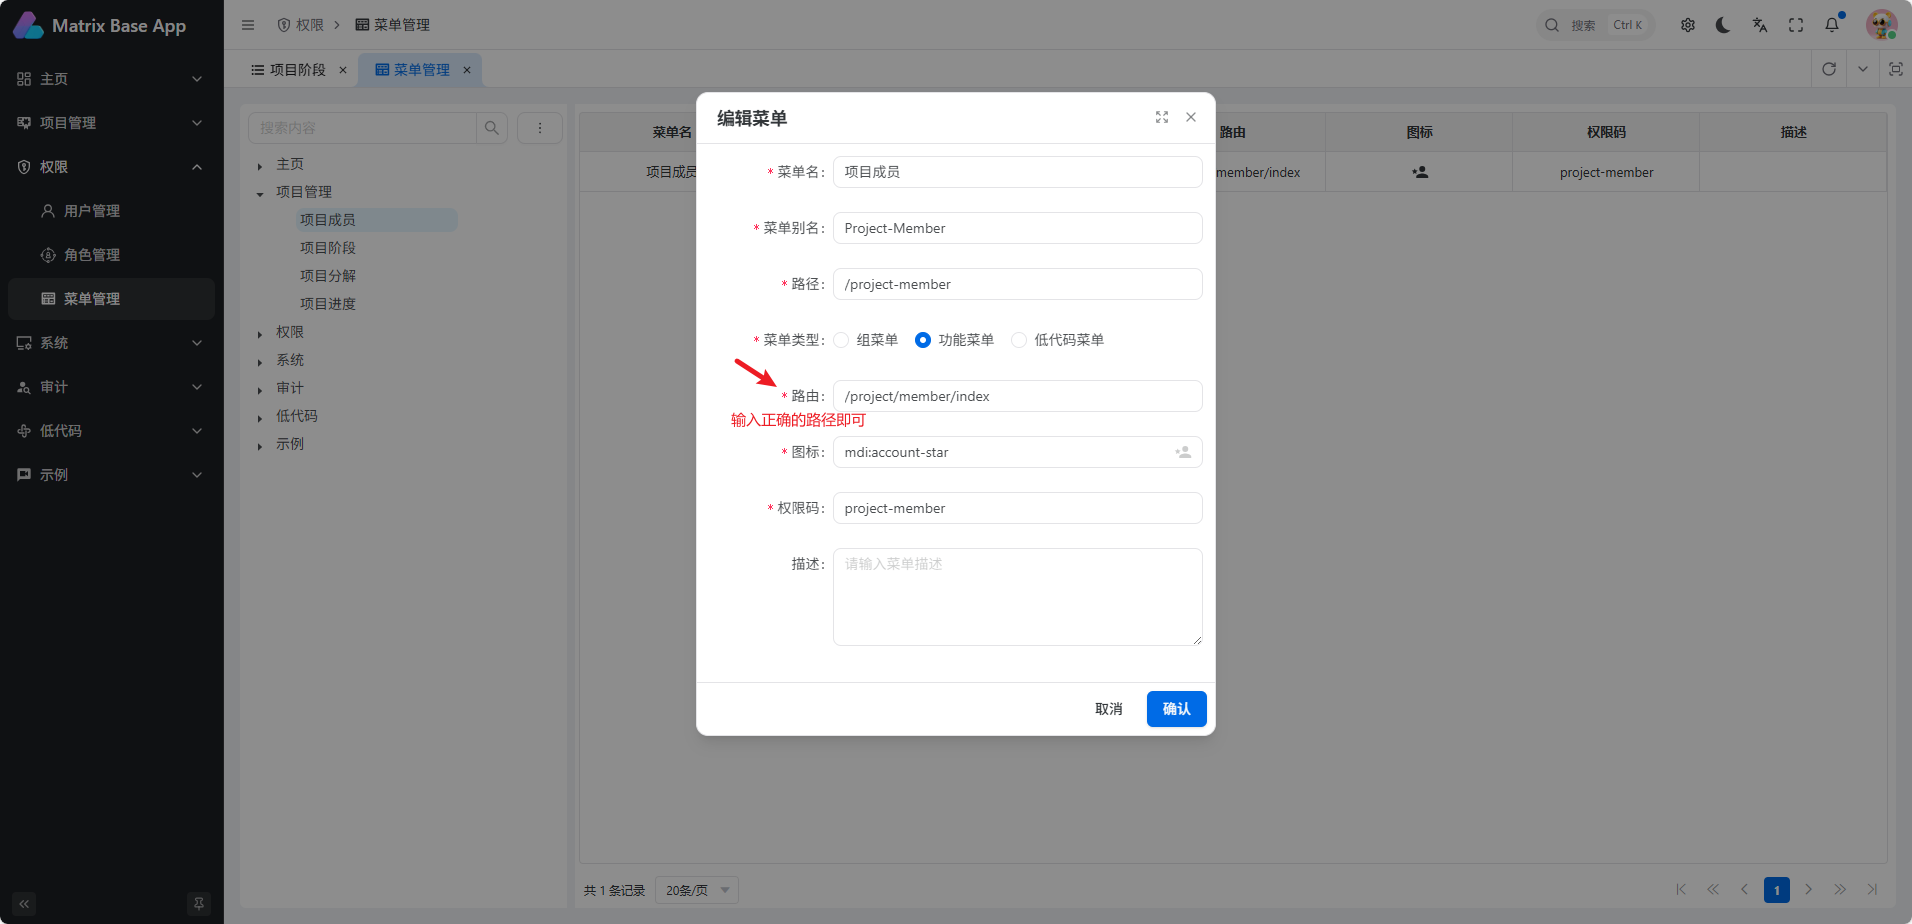Open 用户管理 in the sidebar
The height and width of the screenshot is (924, 1912).
[92, 211]
